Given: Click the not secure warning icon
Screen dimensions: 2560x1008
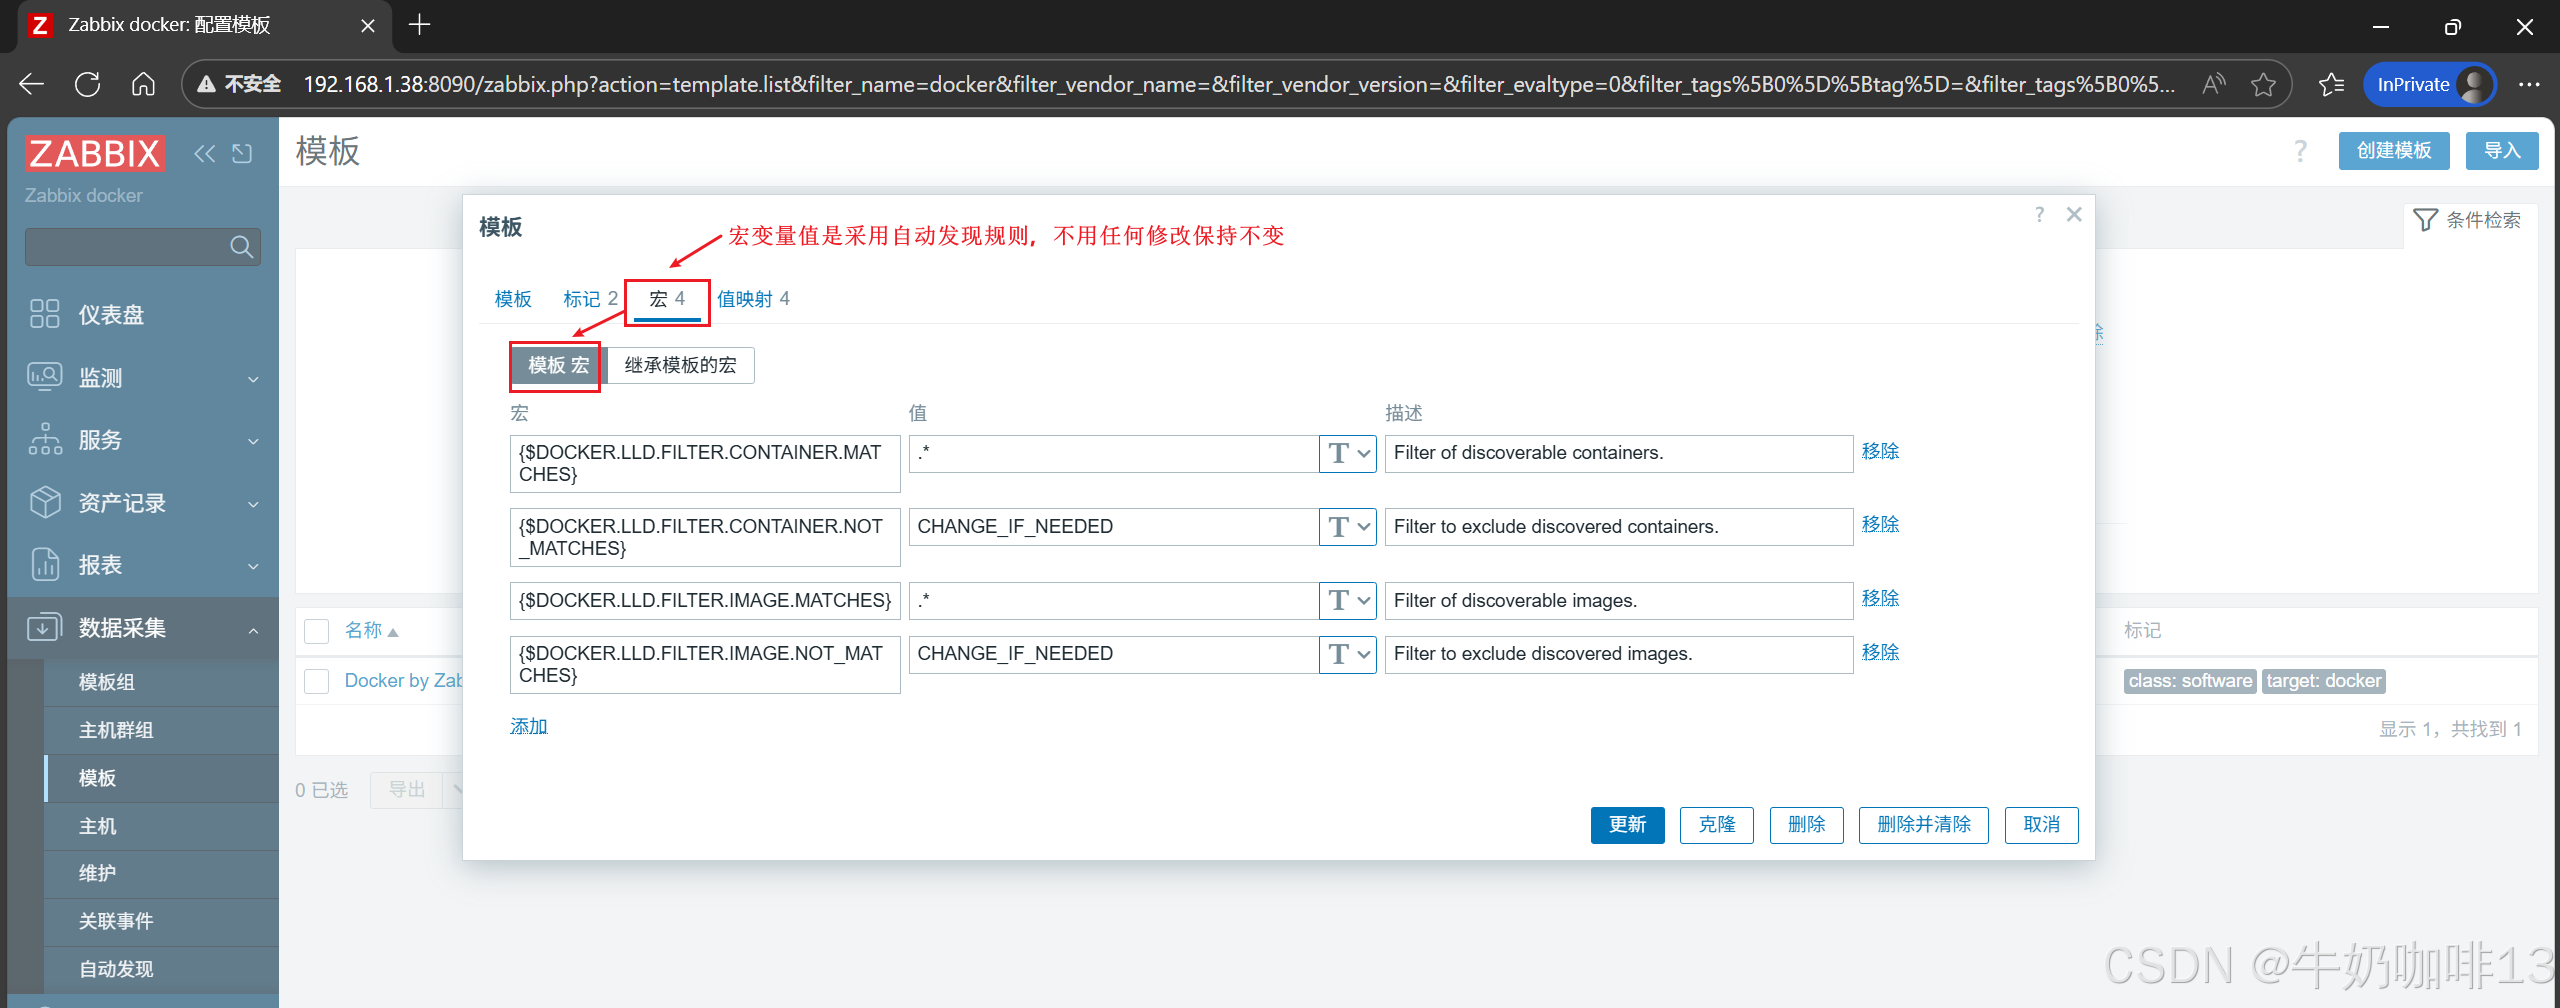Looking at the screenshot, I should 206,84.
